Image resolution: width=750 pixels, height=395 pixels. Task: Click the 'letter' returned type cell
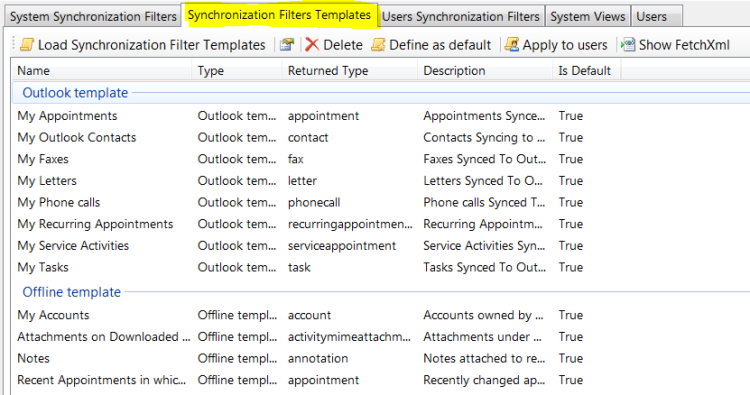302,181
